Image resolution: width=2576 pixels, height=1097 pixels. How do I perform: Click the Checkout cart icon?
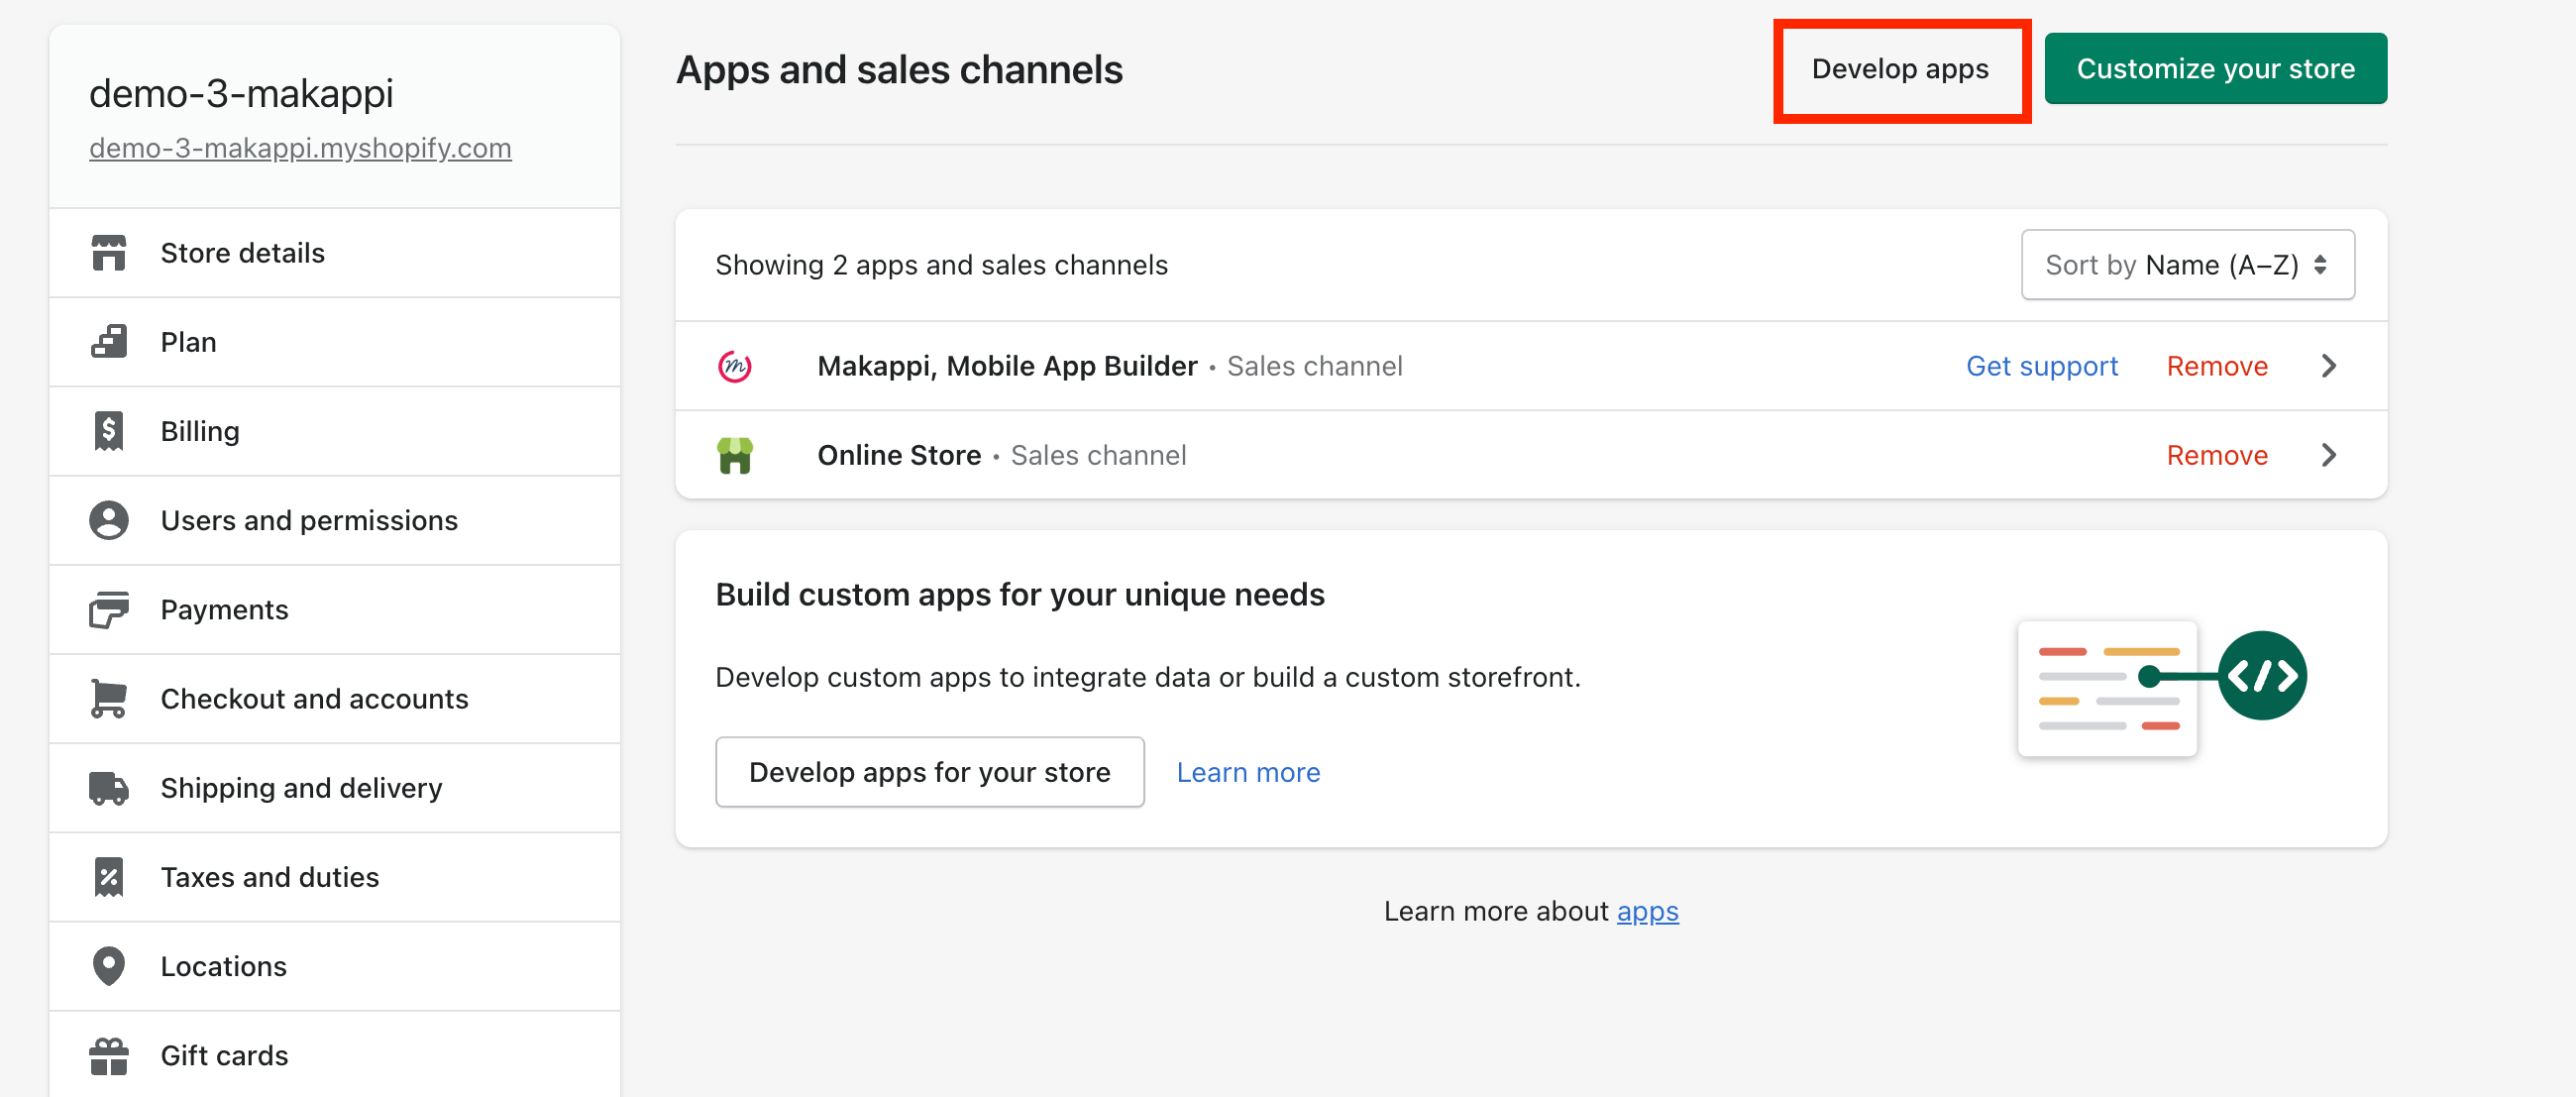coord(108,698)
